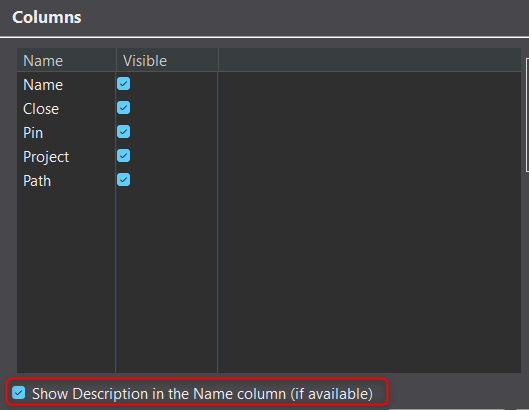
Task: Click the 'Show Description in the Name column' label text
Action: [x=202, y=393]
